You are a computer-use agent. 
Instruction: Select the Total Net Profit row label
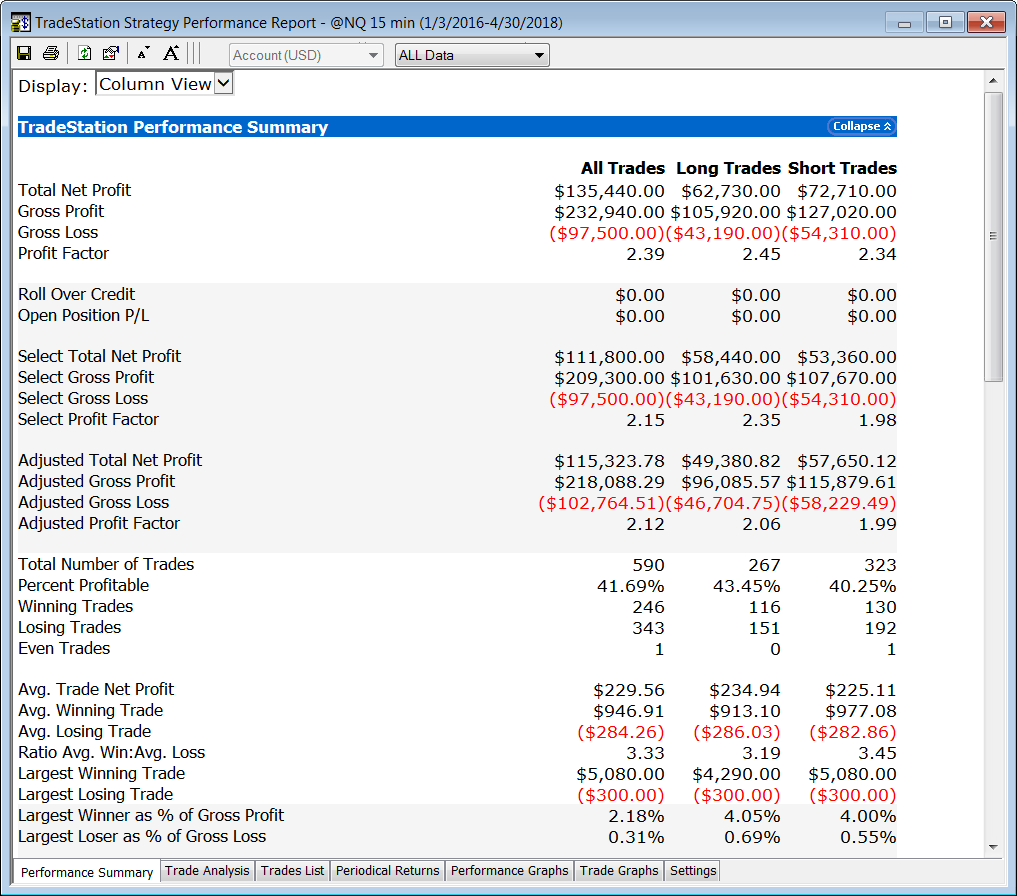click(75, 190)
